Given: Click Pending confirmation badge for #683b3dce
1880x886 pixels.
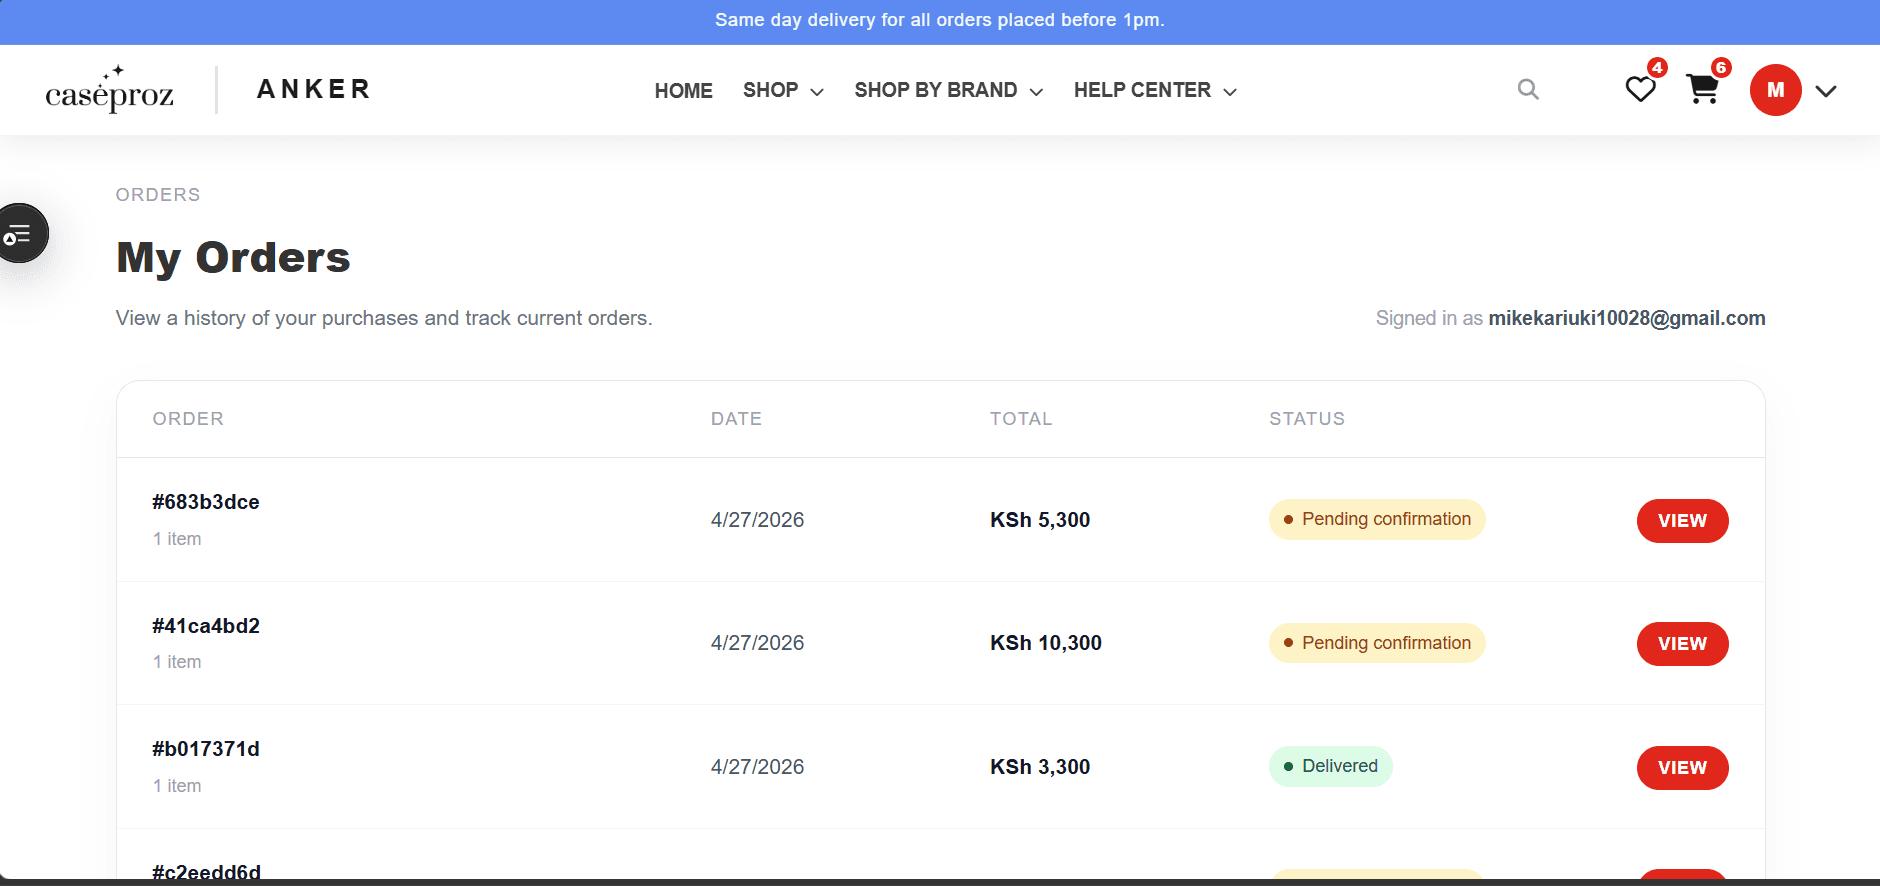Looking at the screenshot, I should (x=1377, y=519).
